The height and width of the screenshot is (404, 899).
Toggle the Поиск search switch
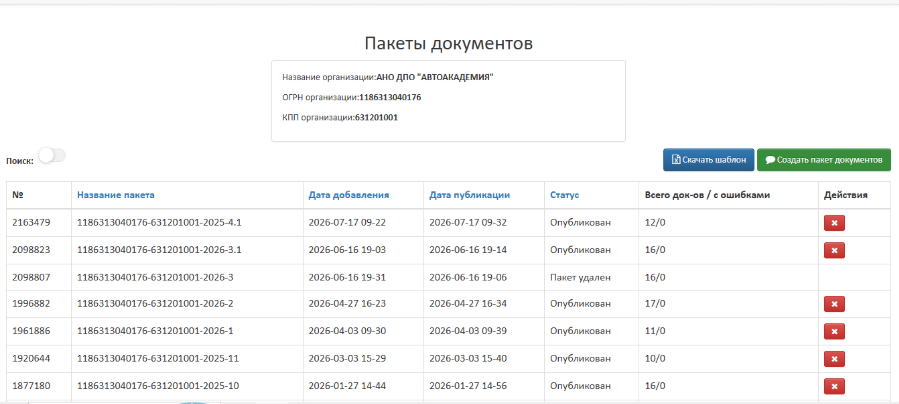(x=52, y=155)
